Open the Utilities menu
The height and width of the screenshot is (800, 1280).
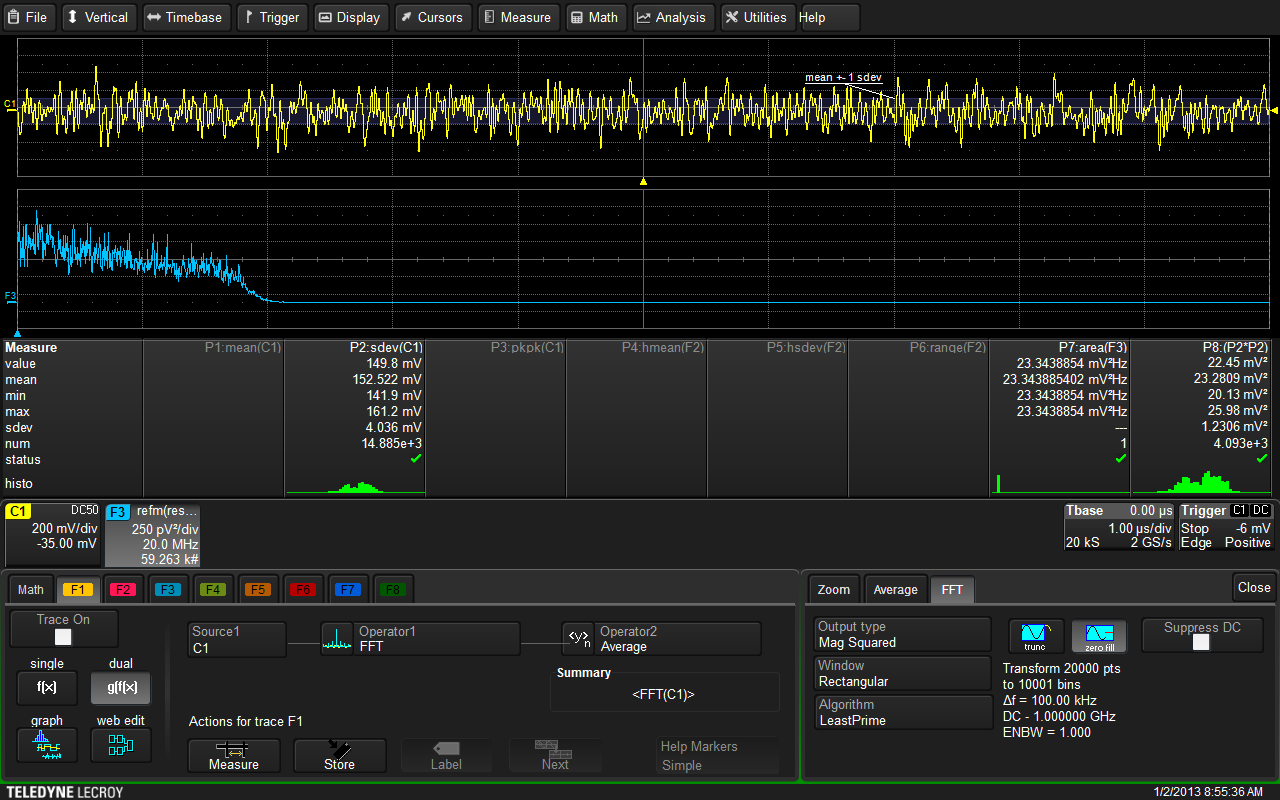757,17
